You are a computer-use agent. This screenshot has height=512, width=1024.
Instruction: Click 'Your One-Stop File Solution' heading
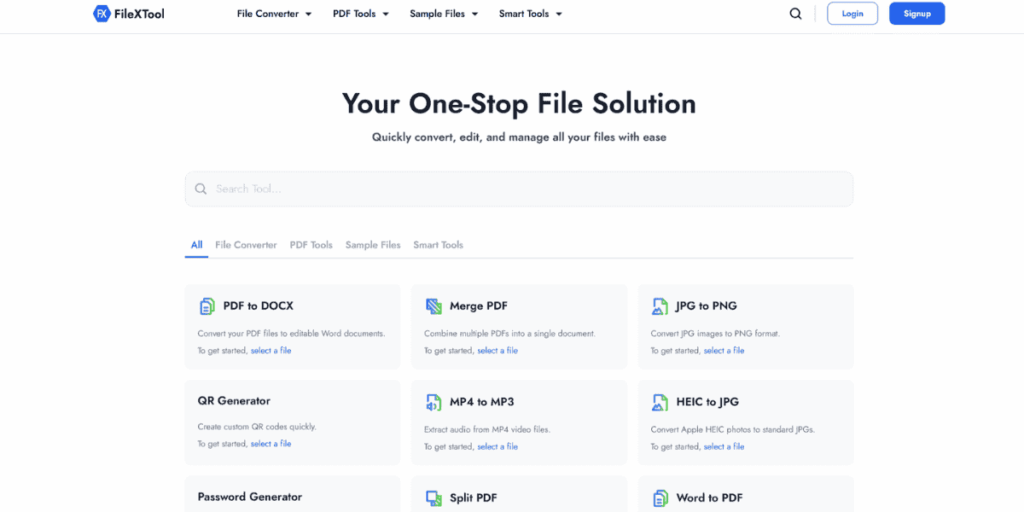519,104
